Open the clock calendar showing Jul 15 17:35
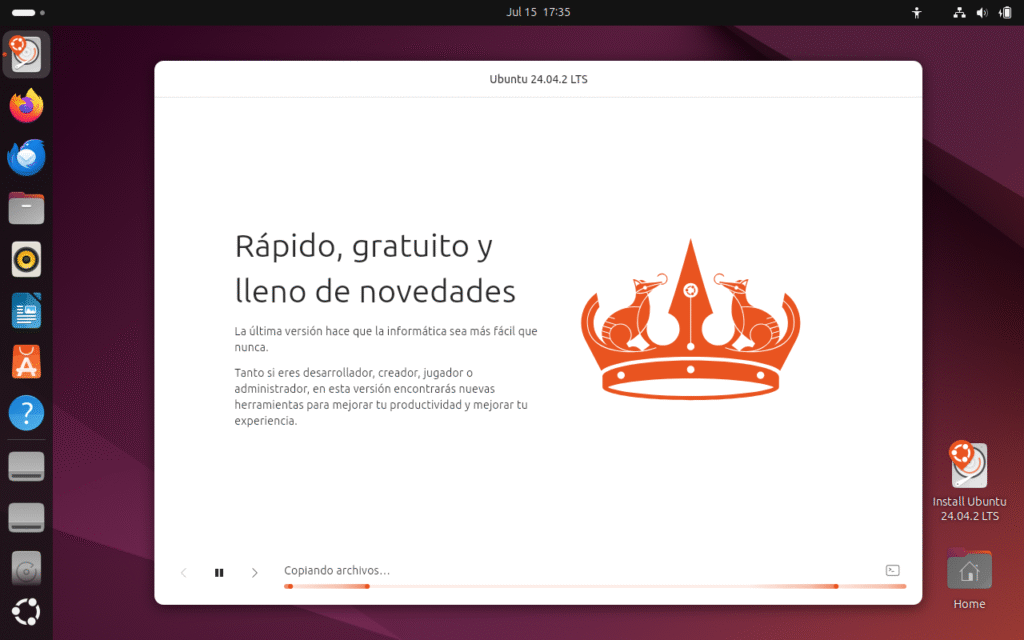 538,12
